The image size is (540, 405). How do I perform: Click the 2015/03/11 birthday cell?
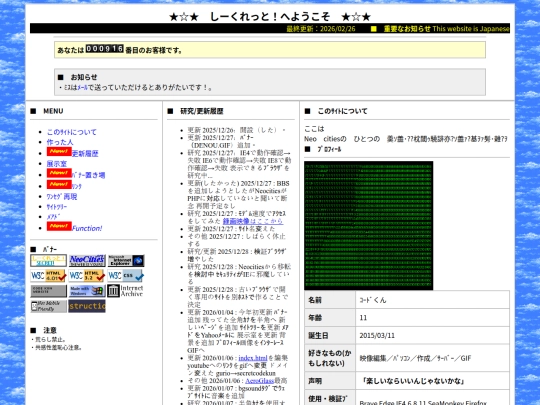tap(432, 335)
